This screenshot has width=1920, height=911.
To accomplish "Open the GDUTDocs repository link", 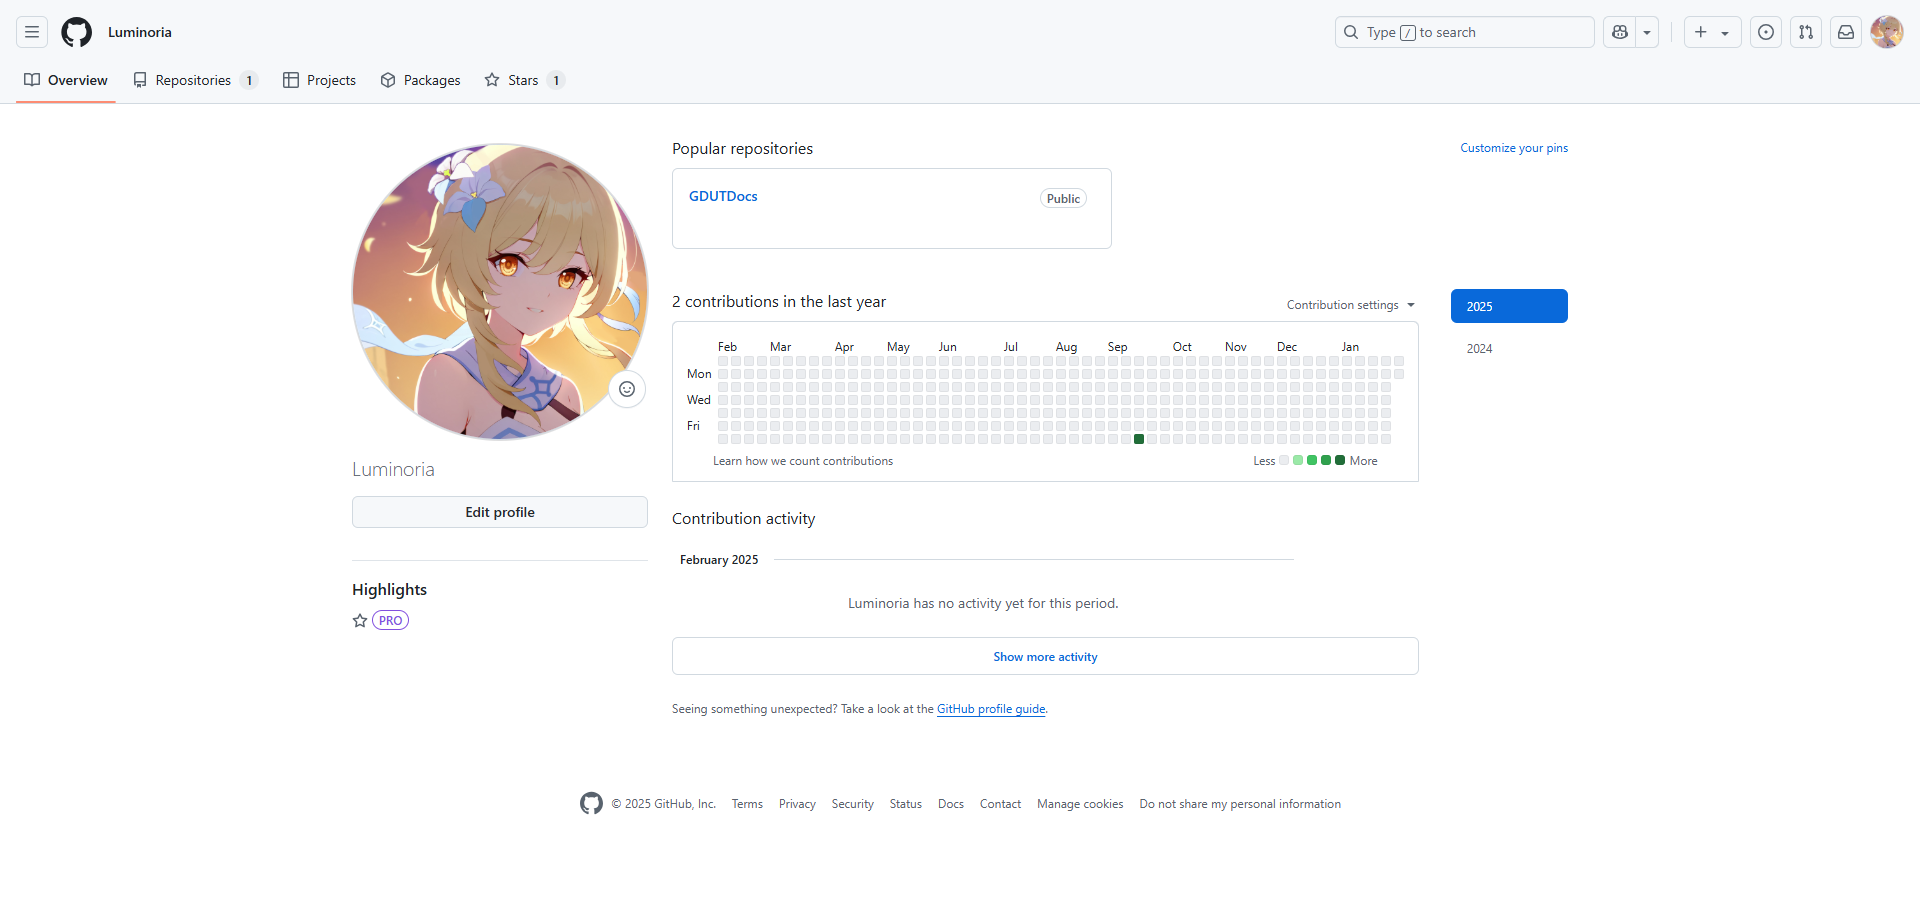I will 723,196.
